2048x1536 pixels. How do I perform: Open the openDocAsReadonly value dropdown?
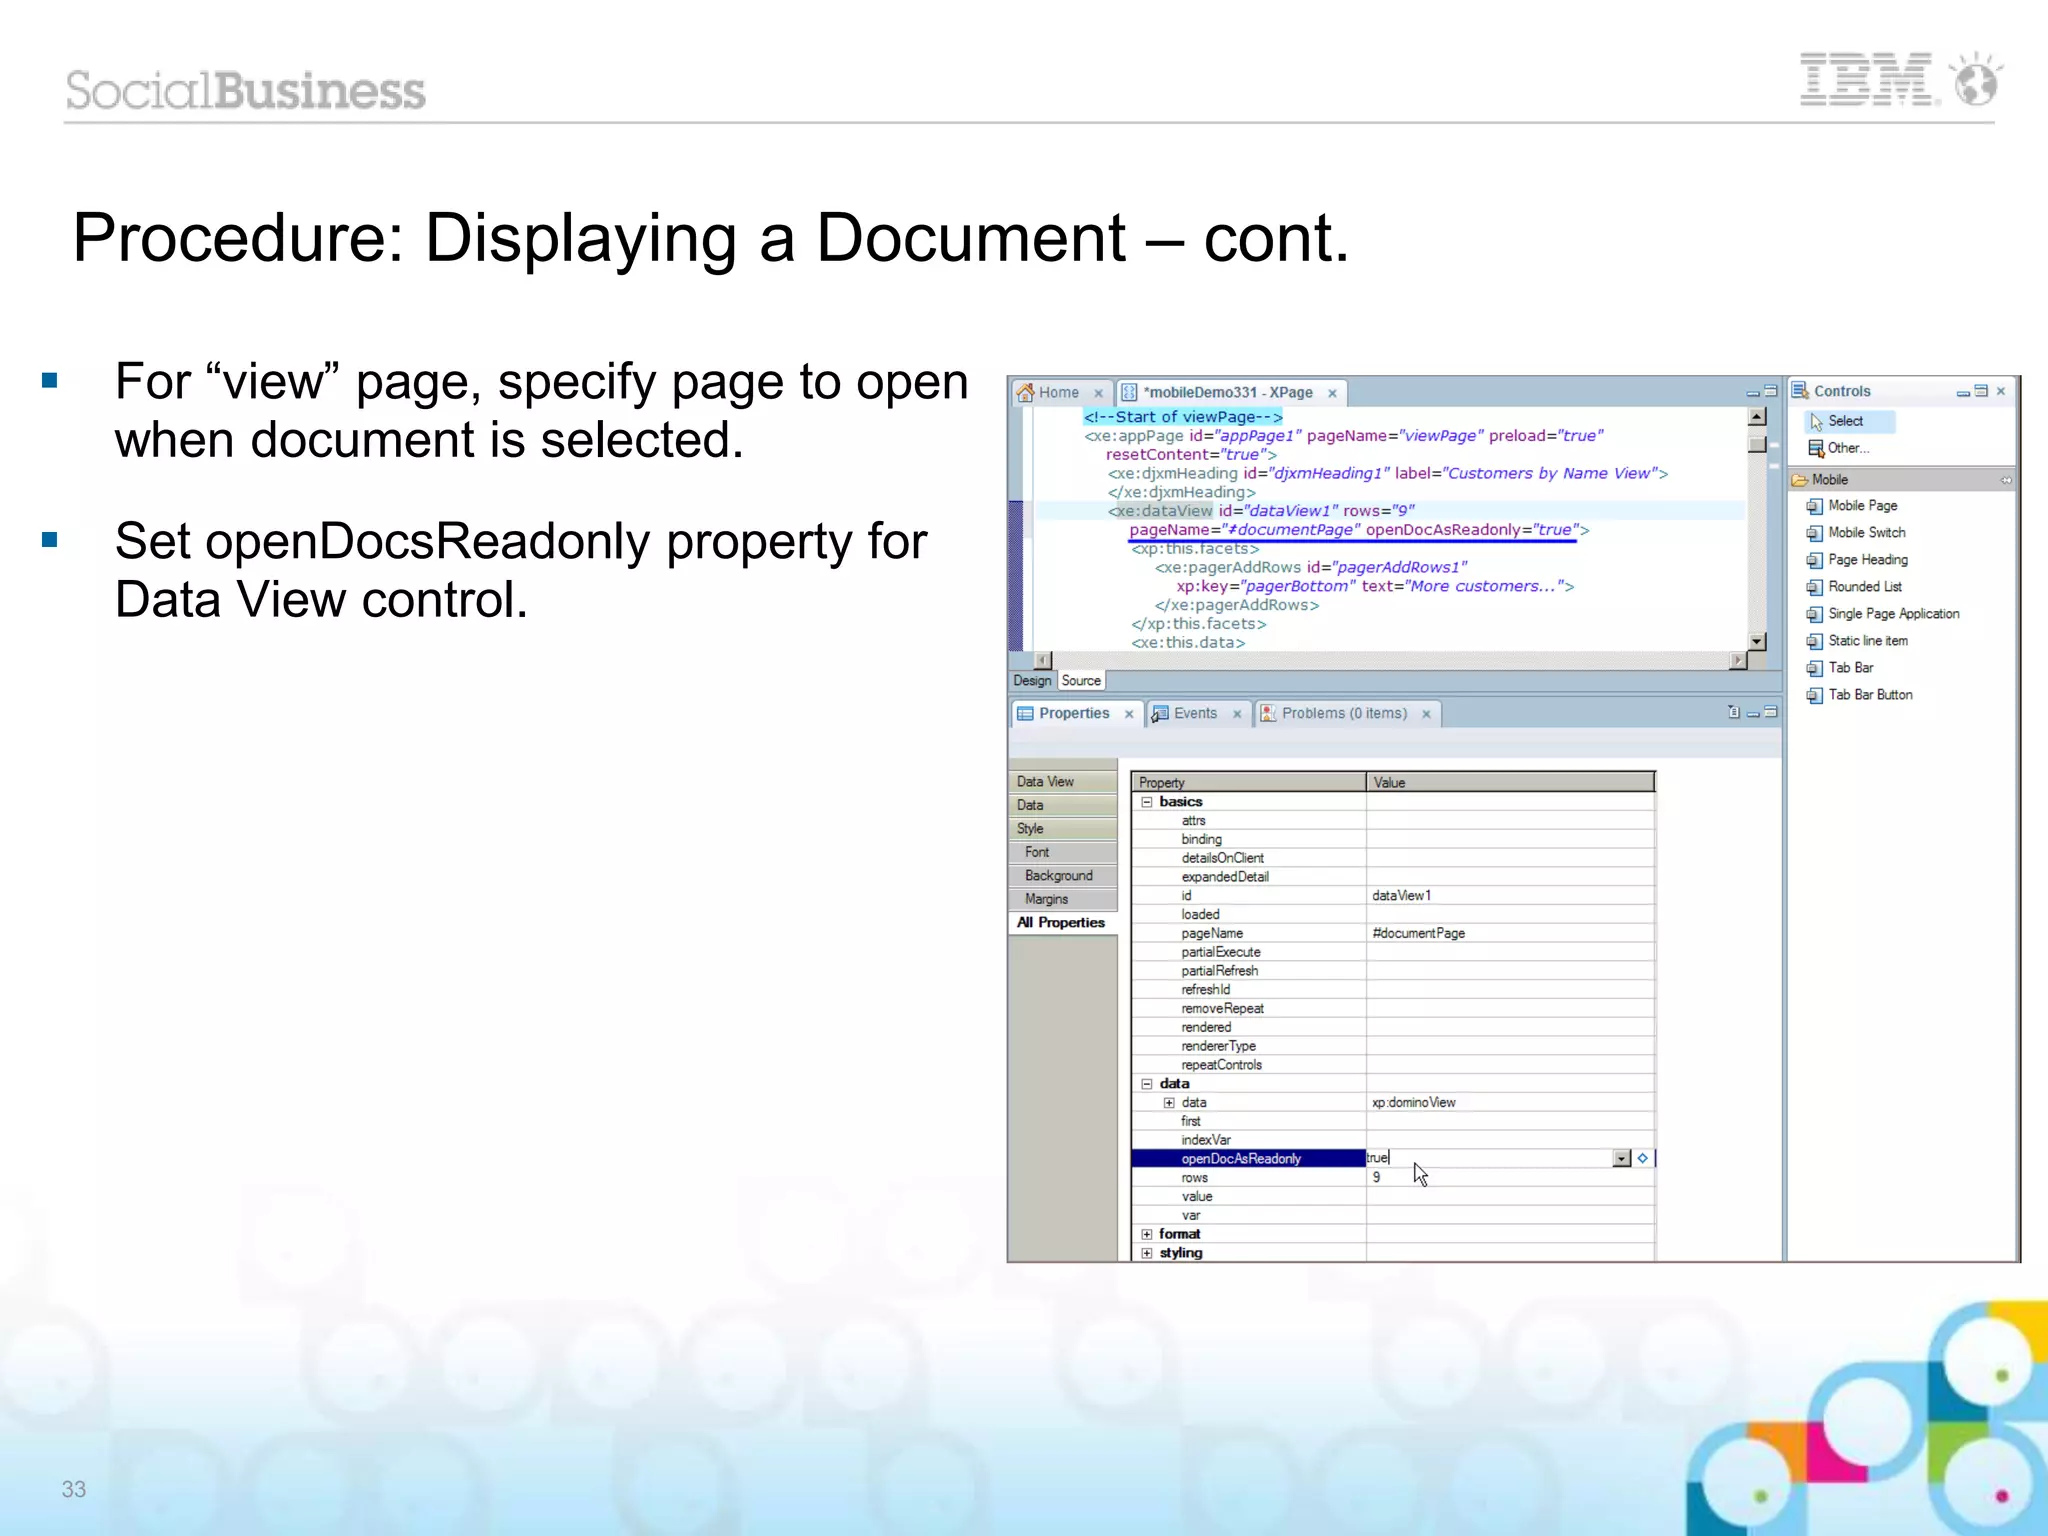[x=1622, y=1158]
